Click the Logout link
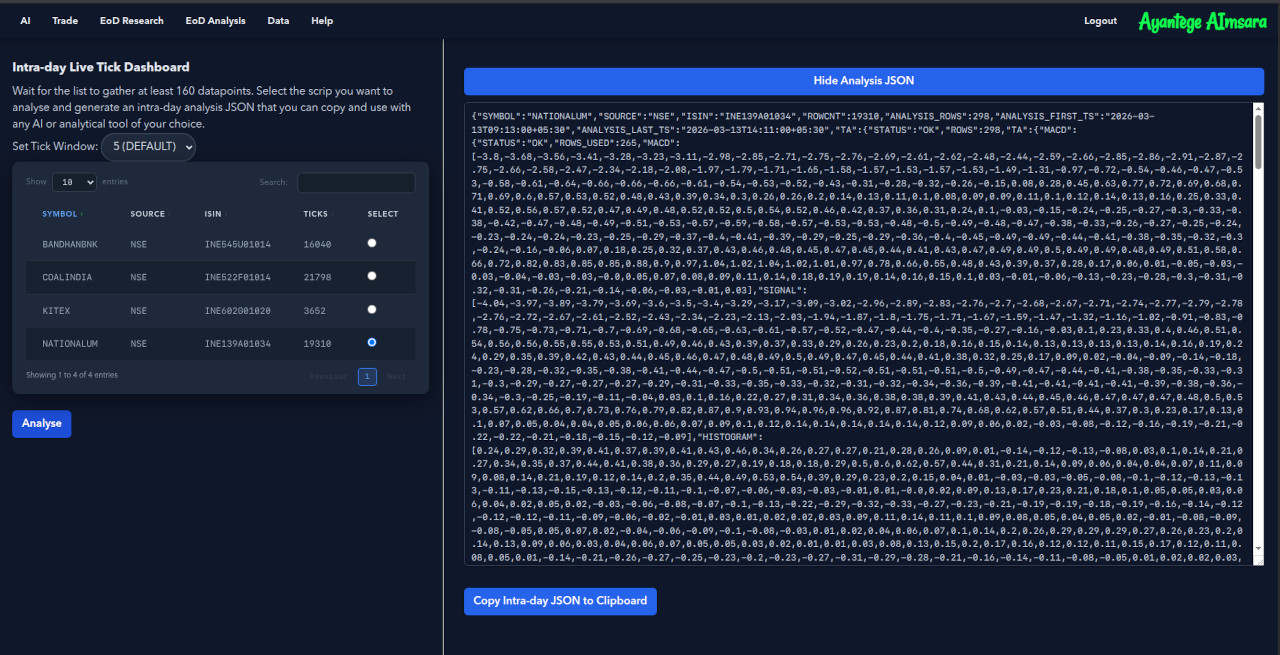Image resolution: width=1280 pixels, height=655 pixels. point(1100,20)
